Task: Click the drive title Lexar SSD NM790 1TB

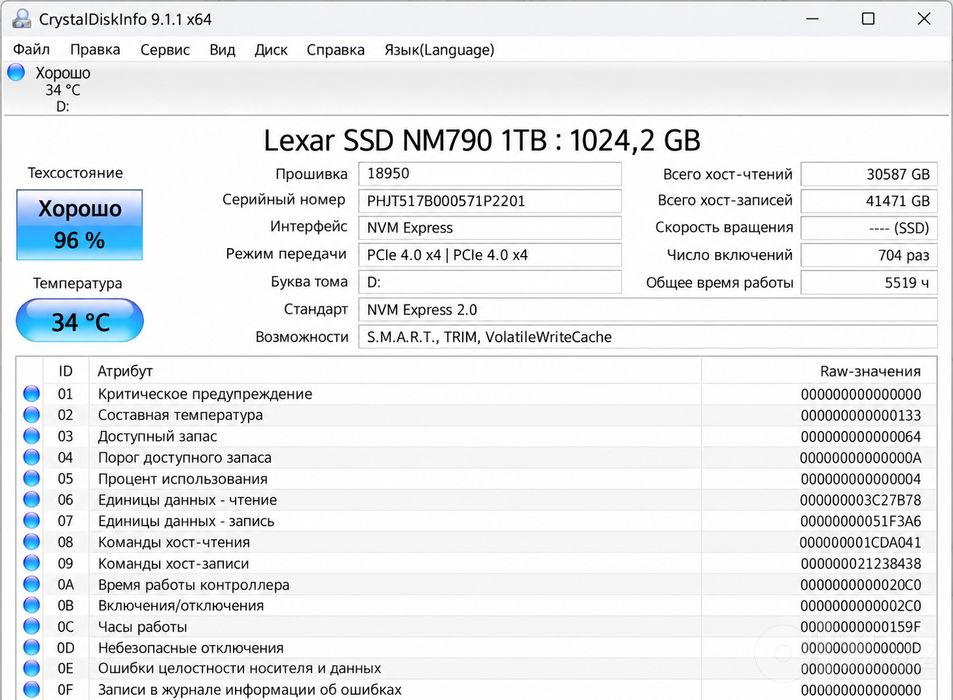Action: [482, 140]
